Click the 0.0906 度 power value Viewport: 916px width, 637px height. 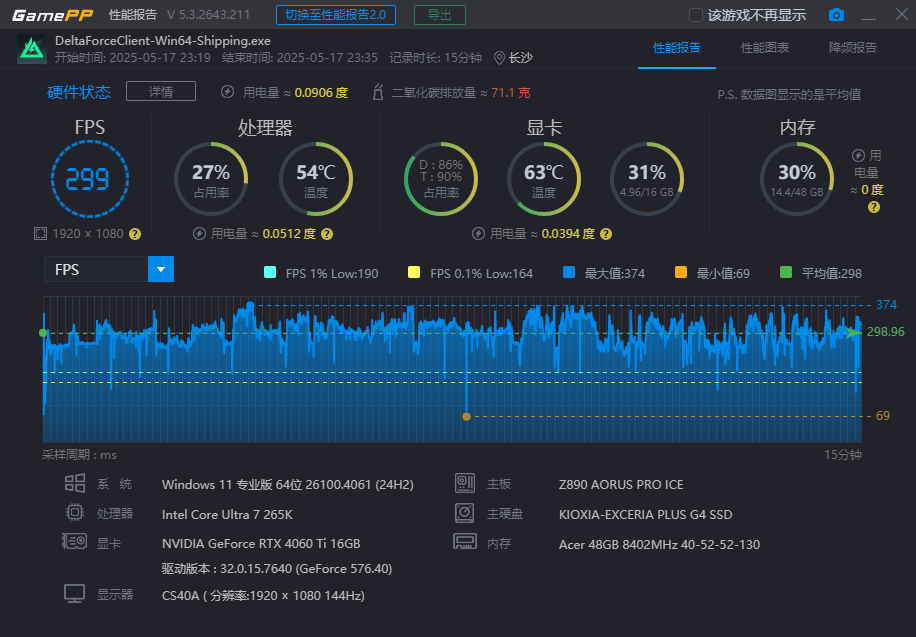coord(321,92)
